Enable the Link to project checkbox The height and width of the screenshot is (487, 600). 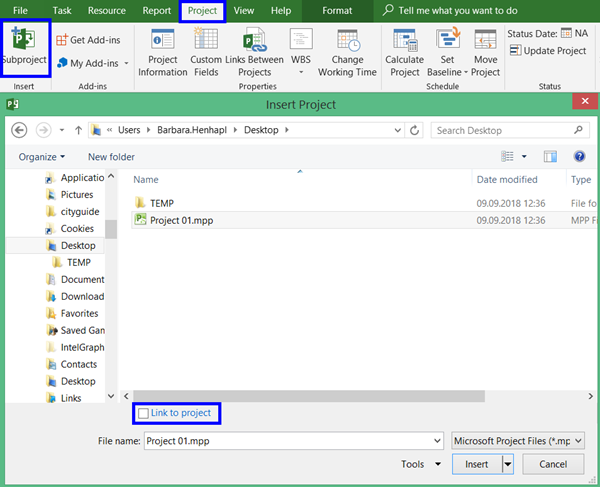coord(144,414)
